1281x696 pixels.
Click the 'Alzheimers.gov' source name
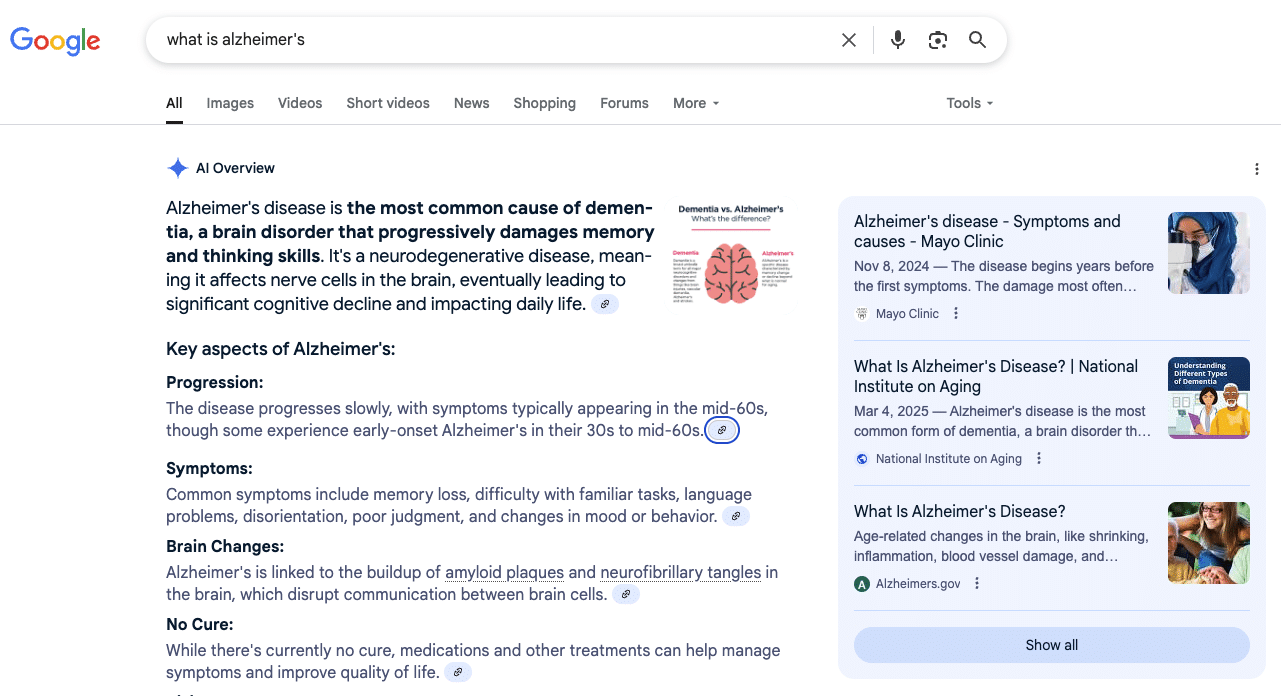tap(918, 584)
